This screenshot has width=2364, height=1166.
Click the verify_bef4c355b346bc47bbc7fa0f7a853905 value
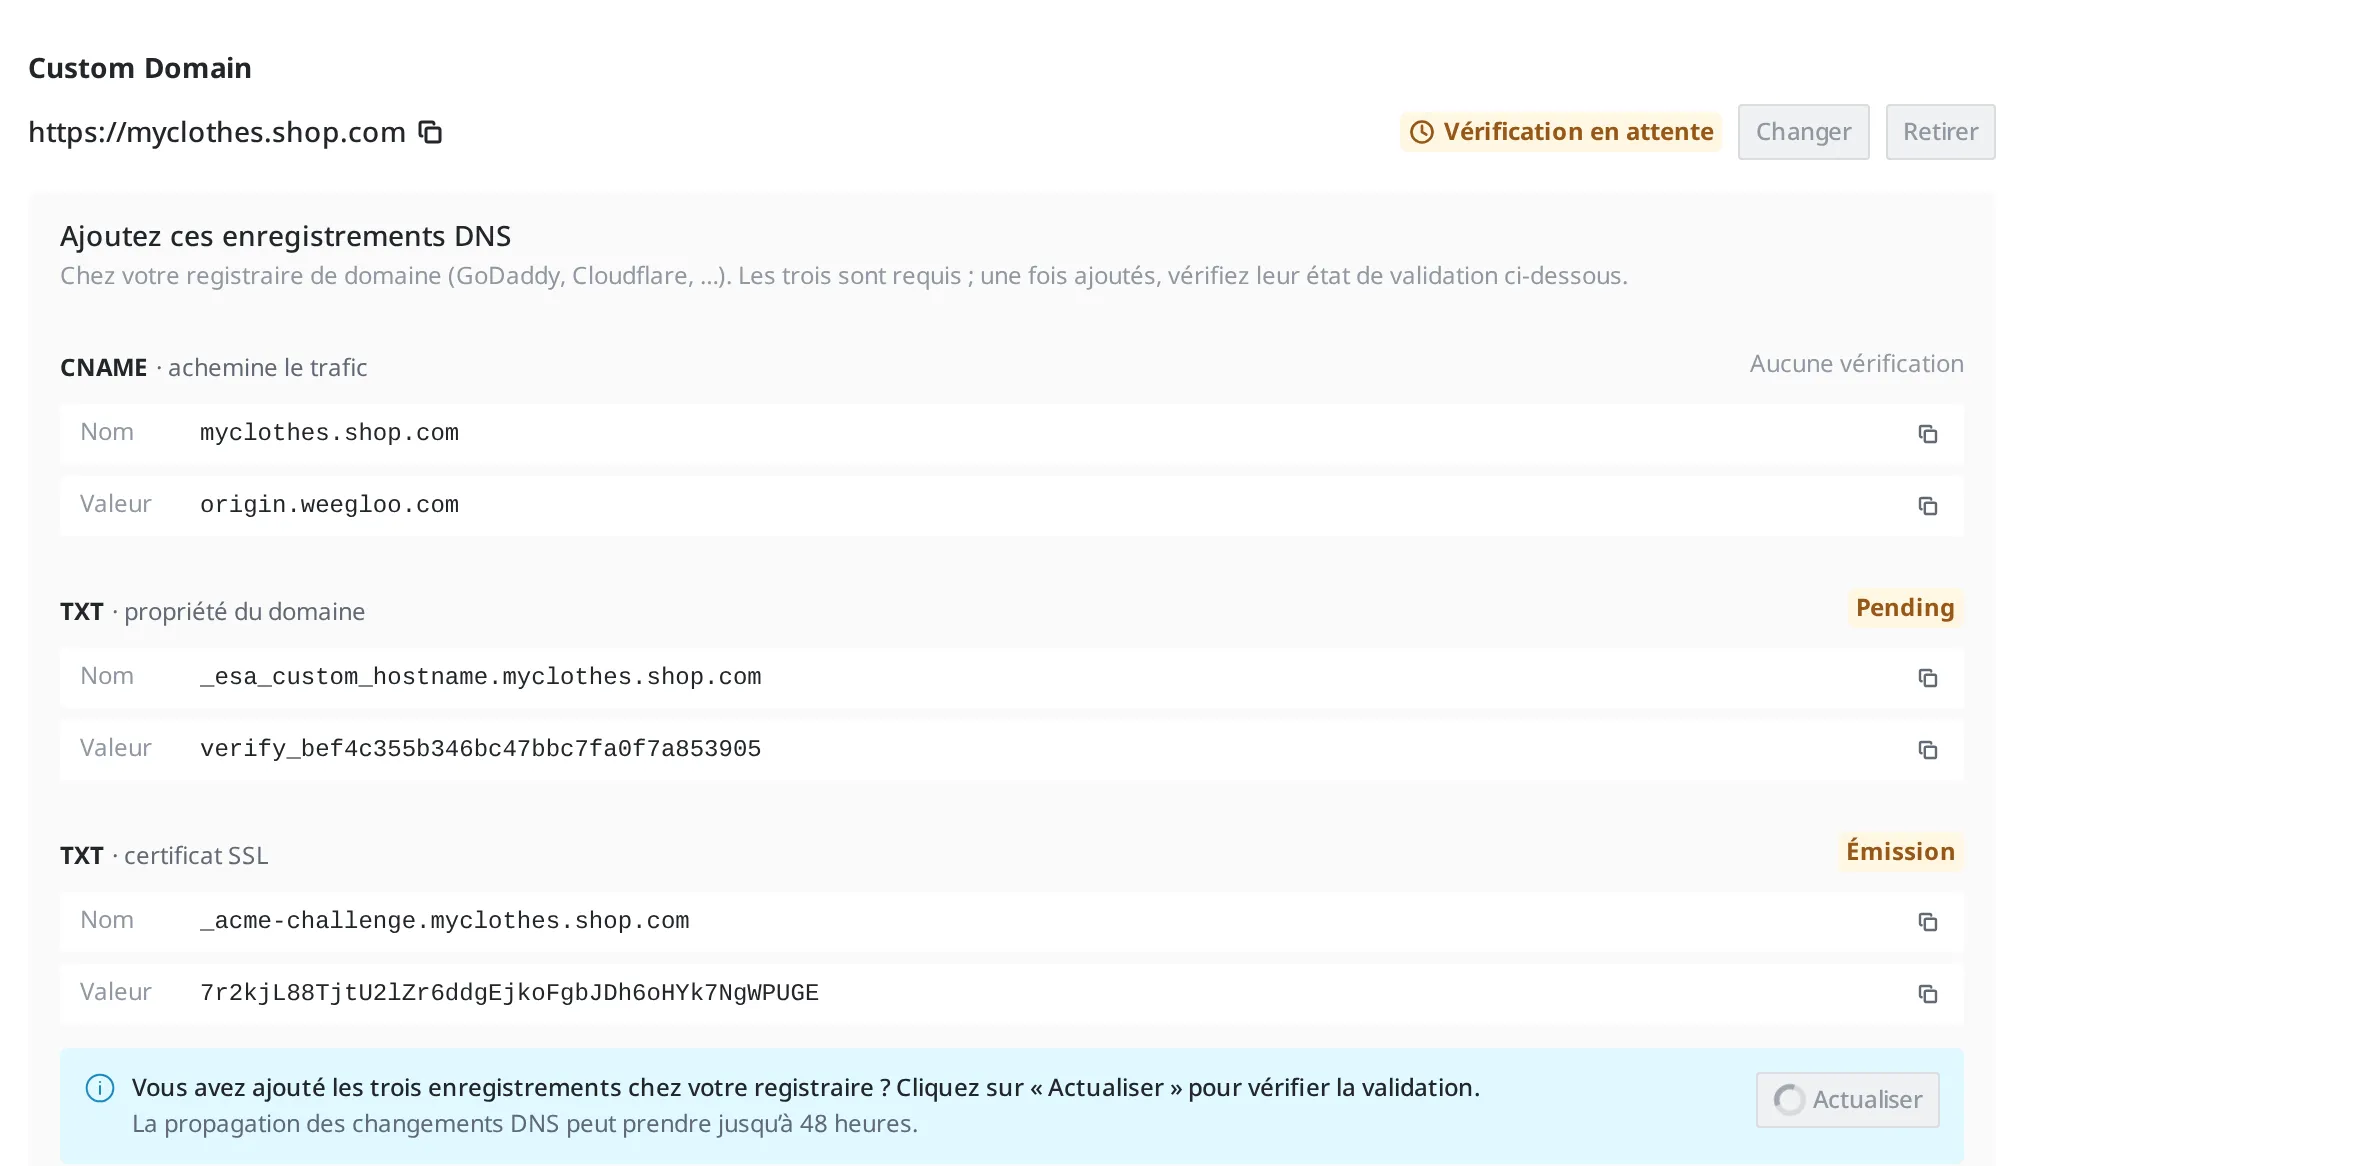[x=480, y=749]
